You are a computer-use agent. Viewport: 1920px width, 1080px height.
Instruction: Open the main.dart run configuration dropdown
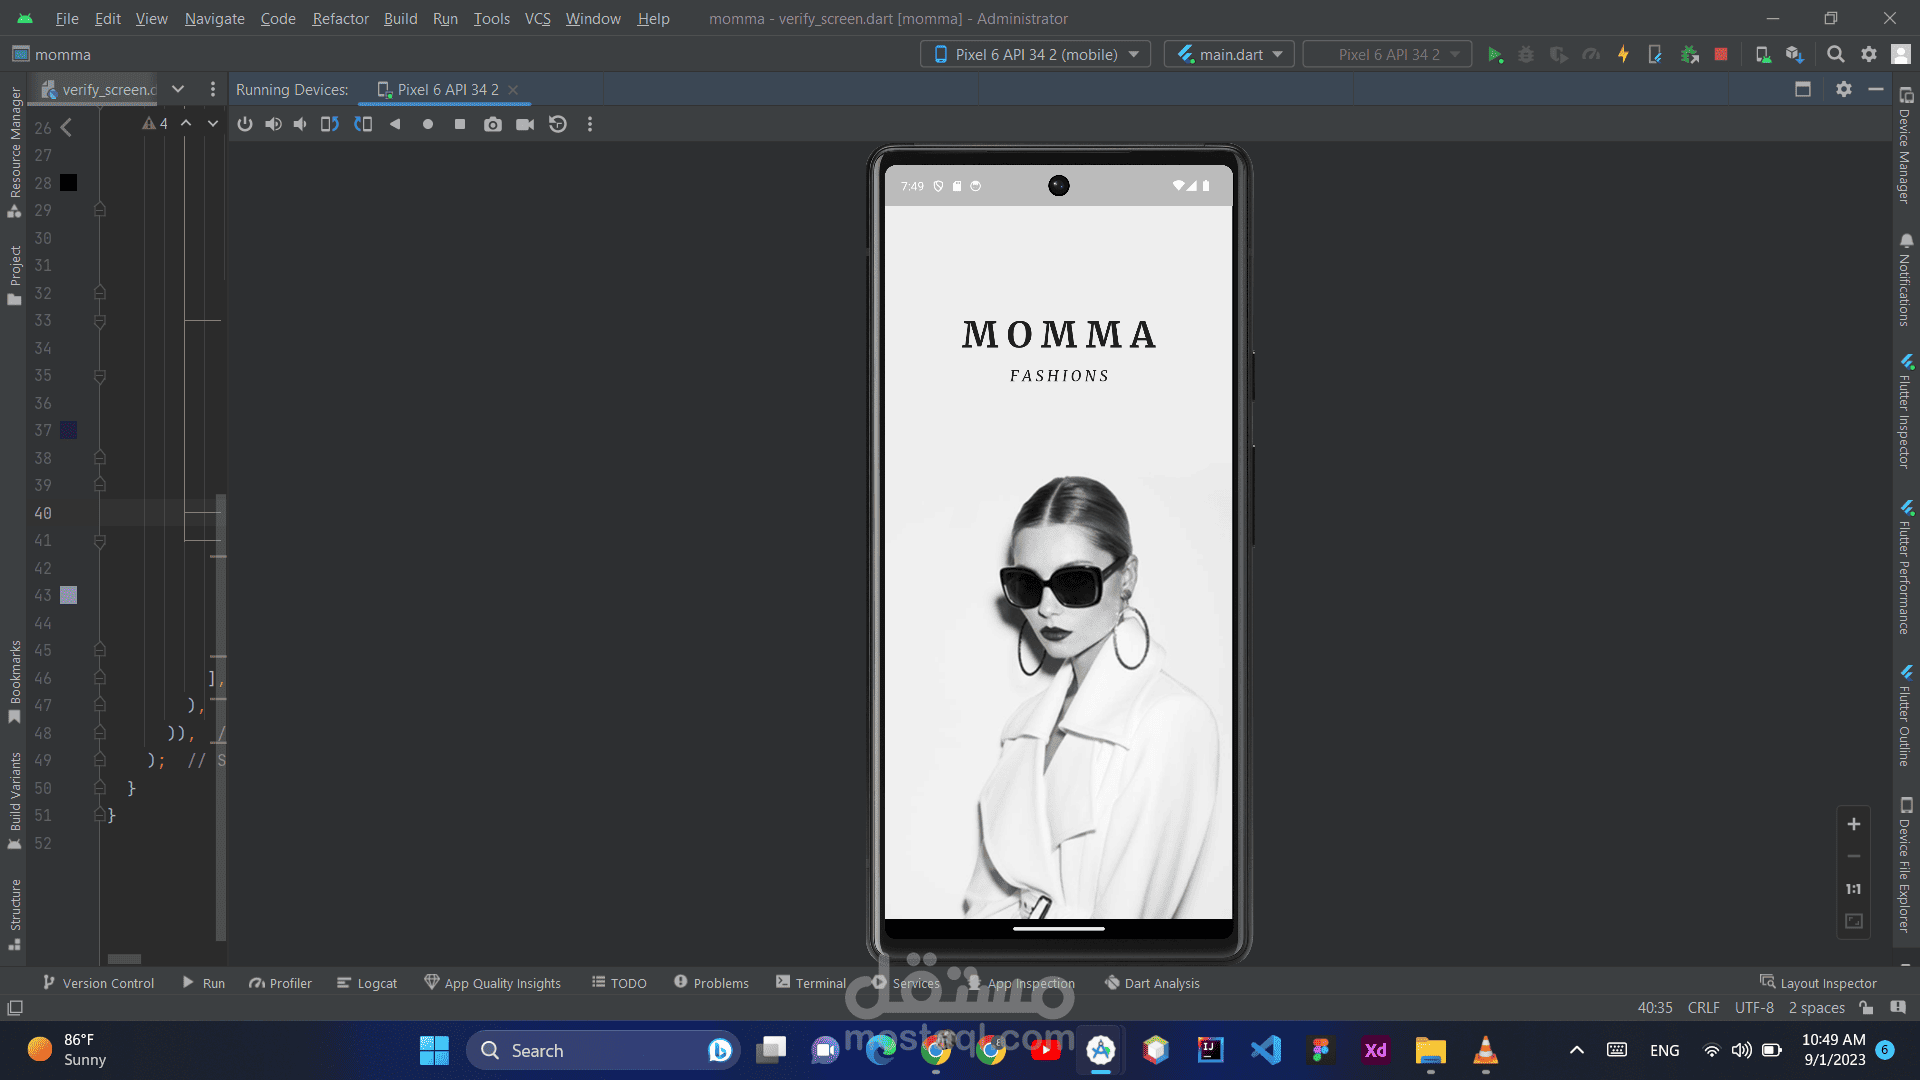point(1229,55)
